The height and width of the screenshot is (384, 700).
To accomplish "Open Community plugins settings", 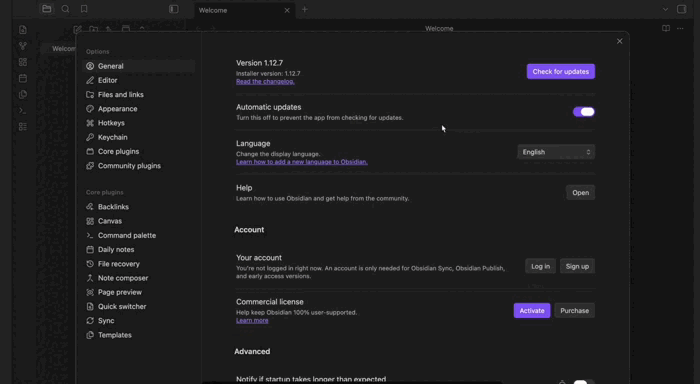I will [138, 166].
